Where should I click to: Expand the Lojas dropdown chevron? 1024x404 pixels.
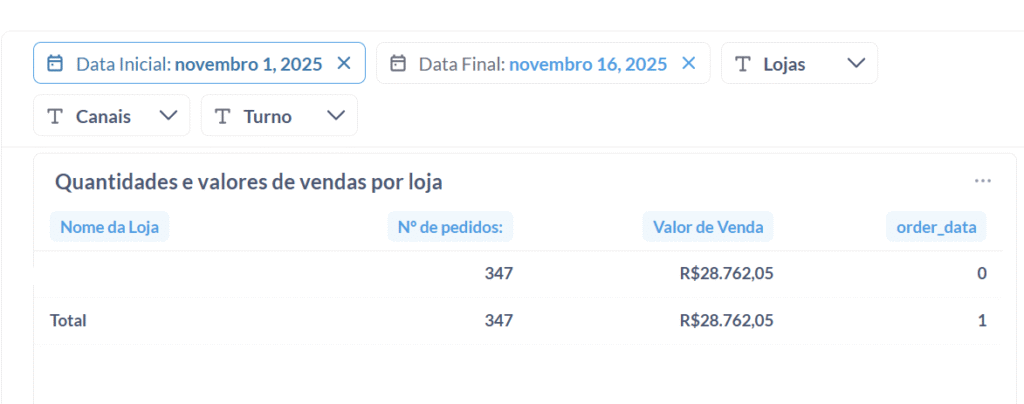855,63
